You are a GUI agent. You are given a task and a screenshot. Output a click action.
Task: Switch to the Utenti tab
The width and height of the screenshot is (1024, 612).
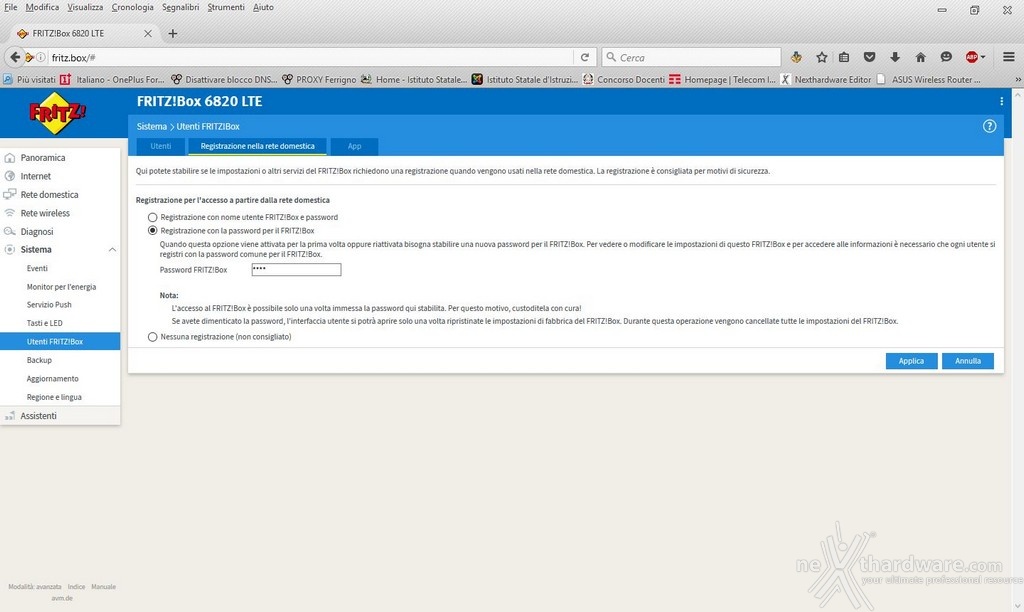tap(161, 146)
